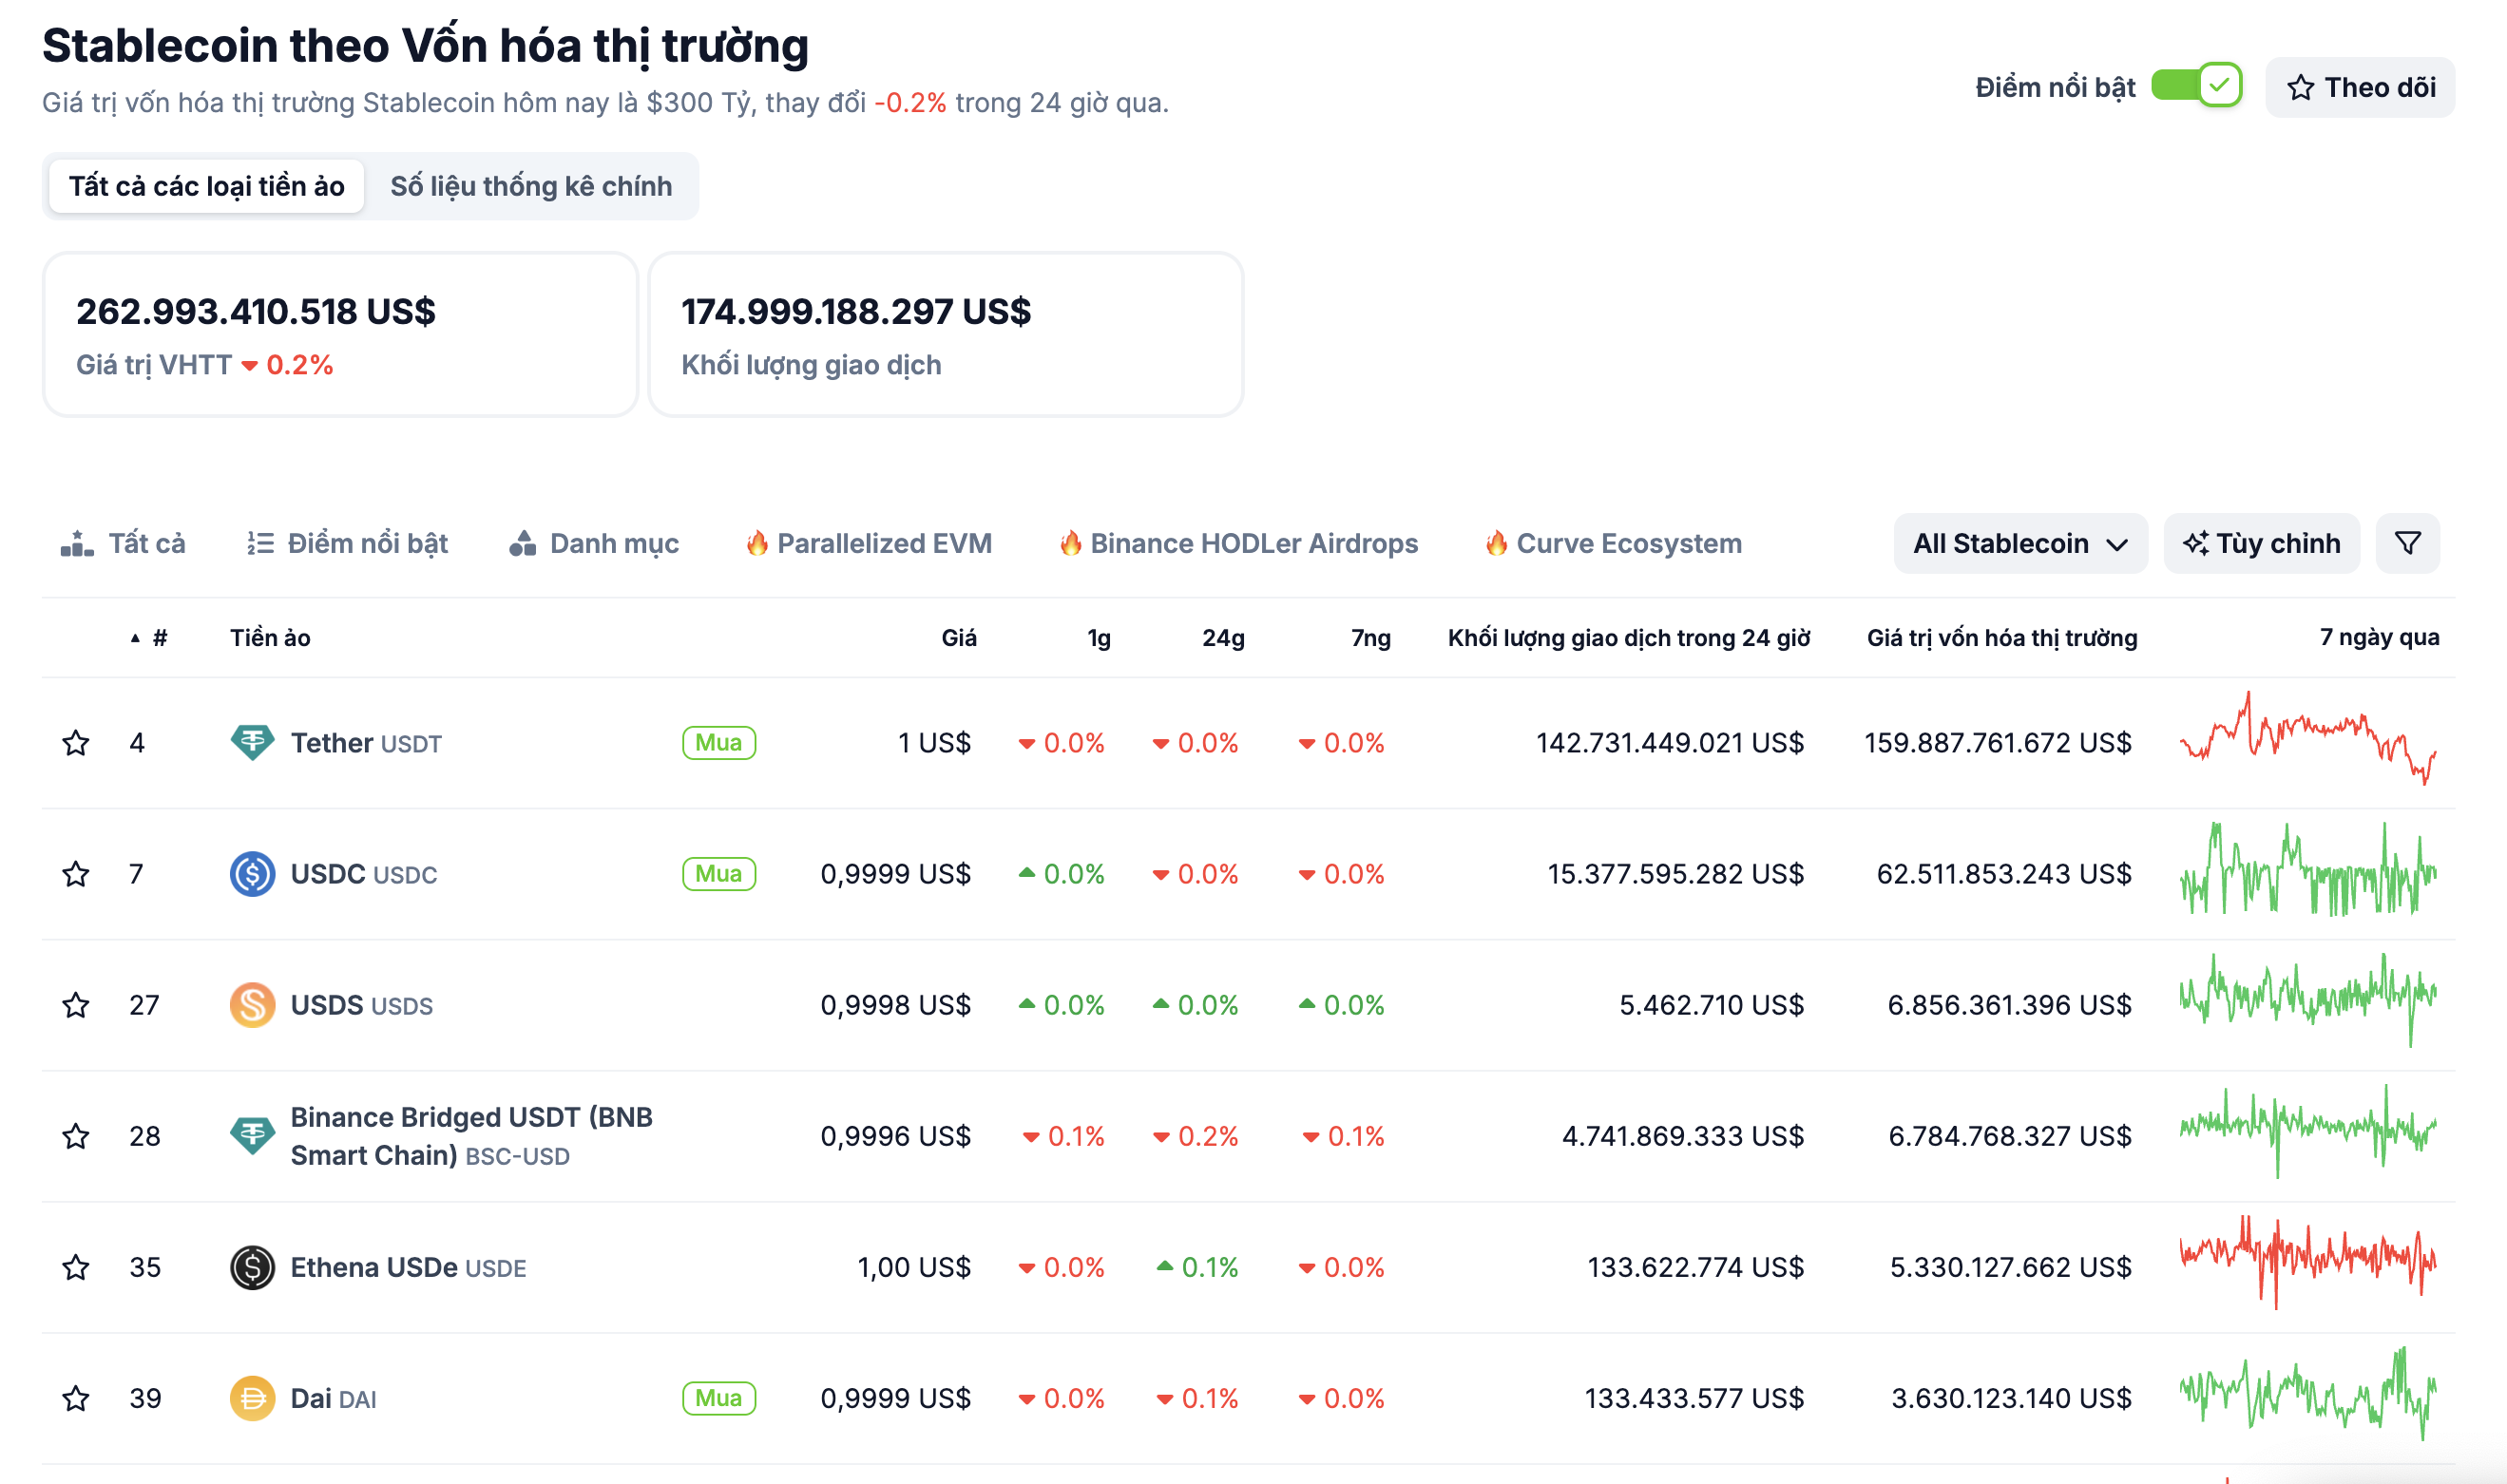Click the USDC coin logo
The height and width of the screenshot is (1484, 2507).
[252, 873]
